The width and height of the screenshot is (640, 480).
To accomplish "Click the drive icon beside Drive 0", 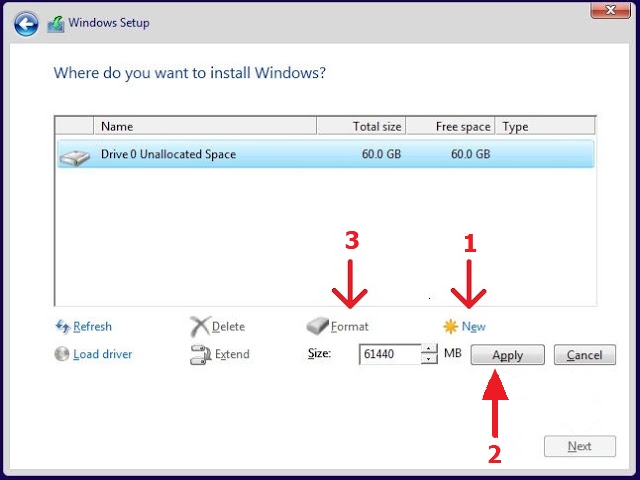I will pos(74,157).
